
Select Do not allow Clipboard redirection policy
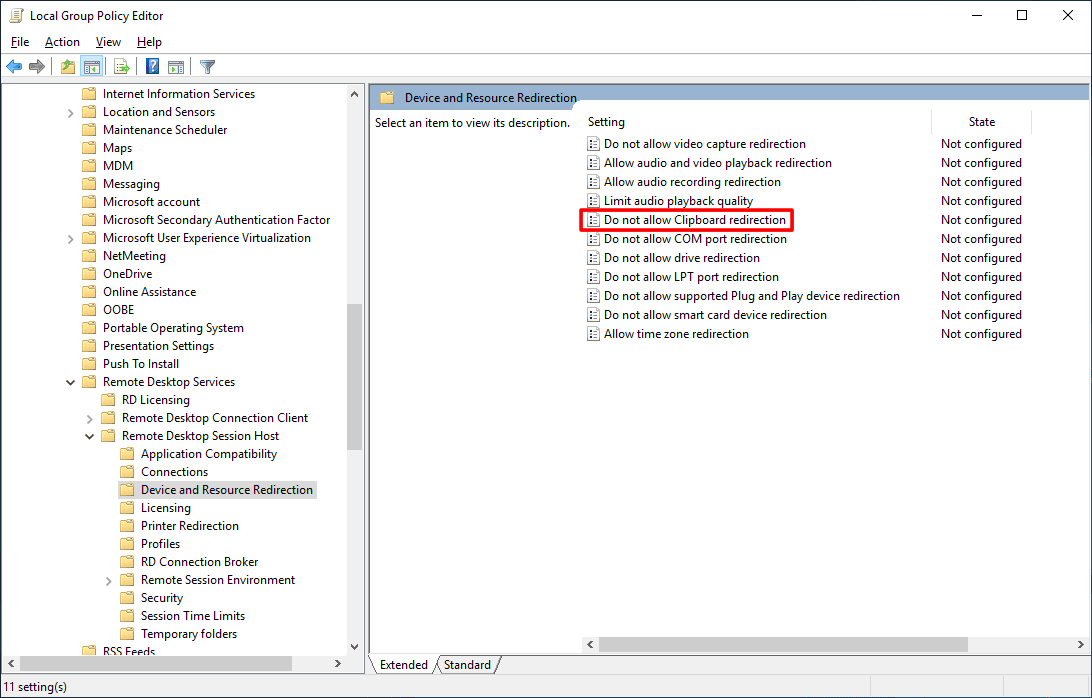point(694,220)
